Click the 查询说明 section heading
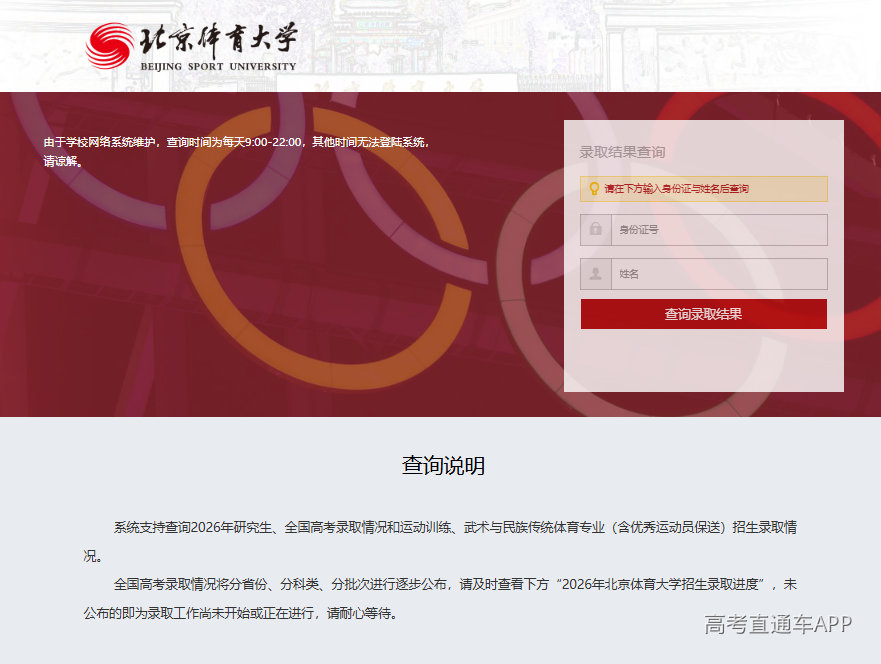The image size is (881, 664). 443,466
